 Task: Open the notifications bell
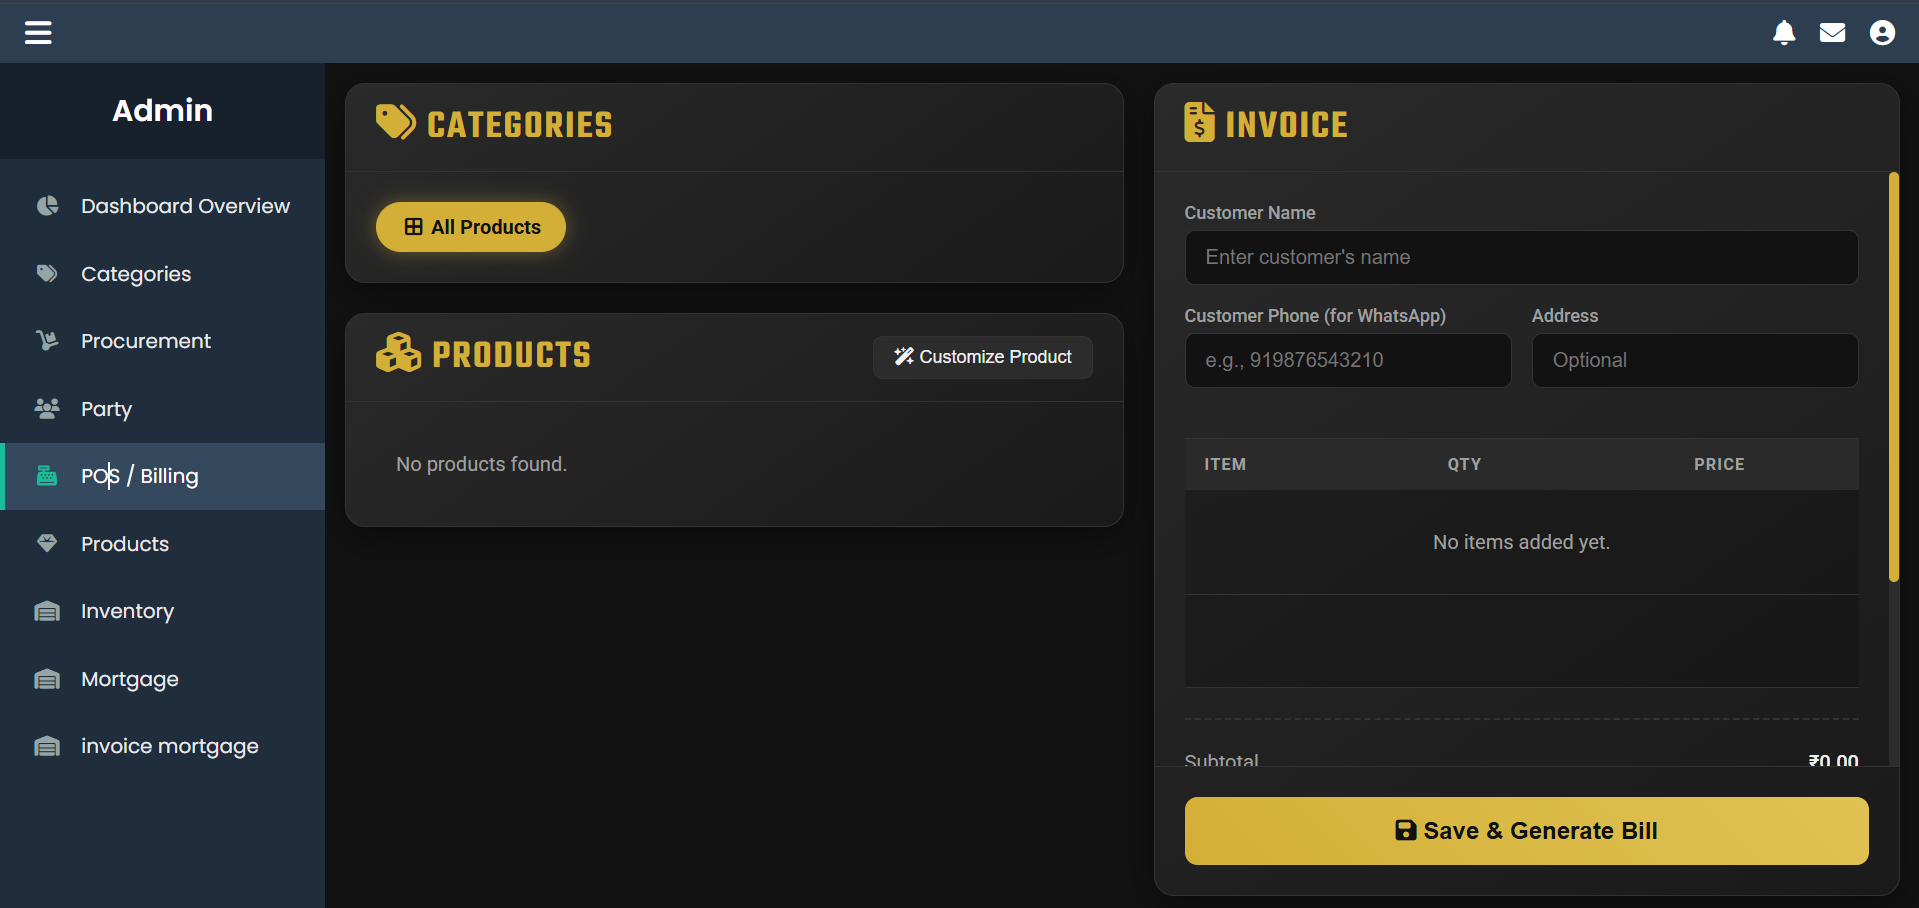coord(1784,33)
